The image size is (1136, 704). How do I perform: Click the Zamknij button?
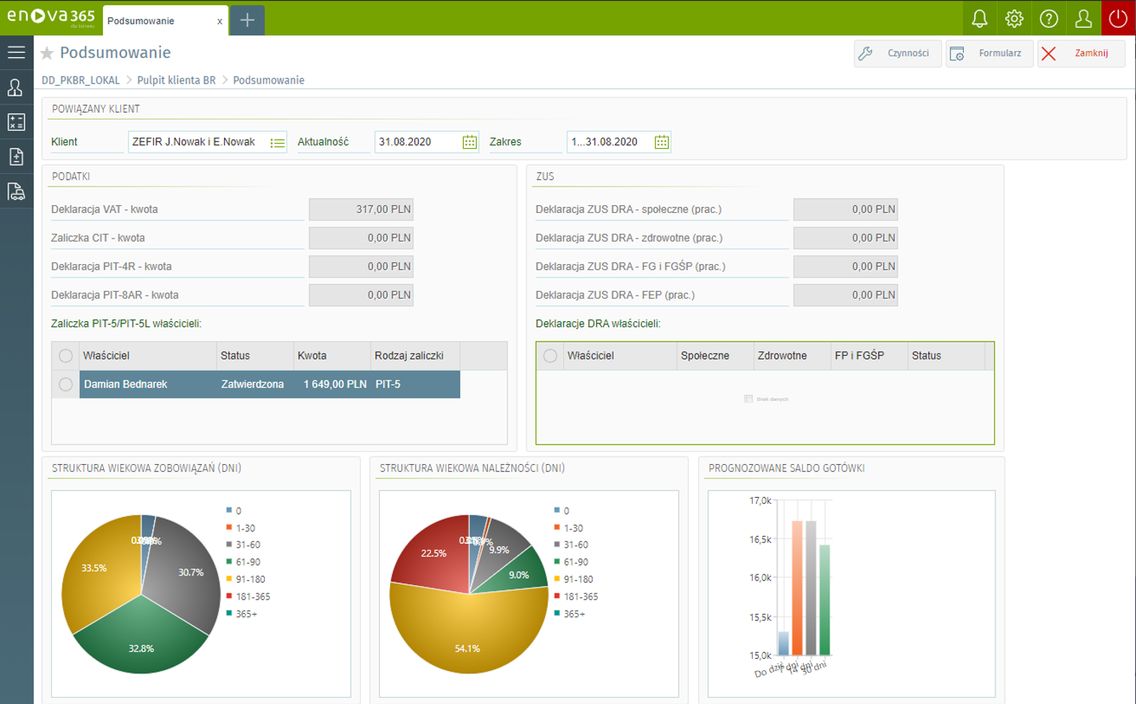pyautogui.click(x=1081, y=53)
